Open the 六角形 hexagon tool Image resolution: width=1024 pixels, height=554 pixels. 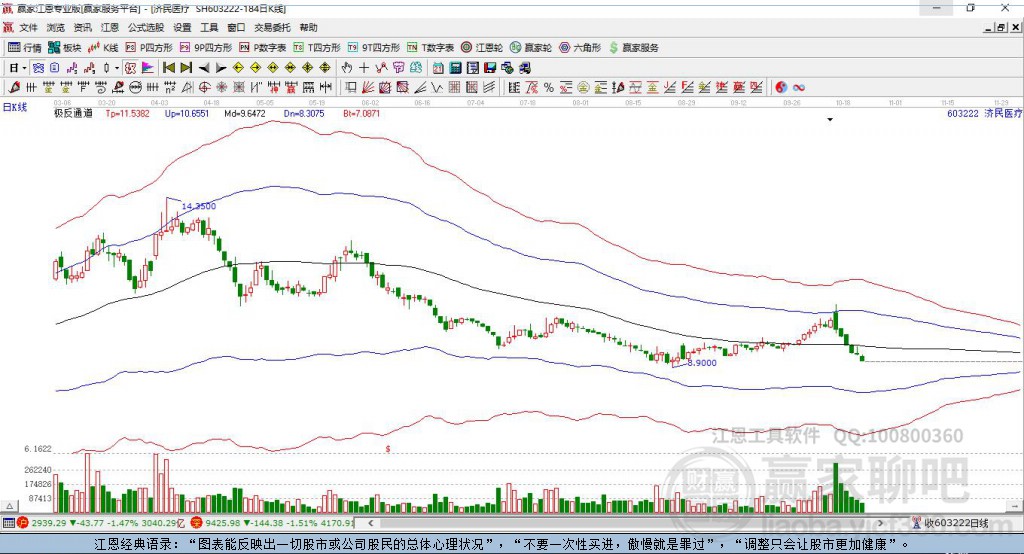coord(580,48)
